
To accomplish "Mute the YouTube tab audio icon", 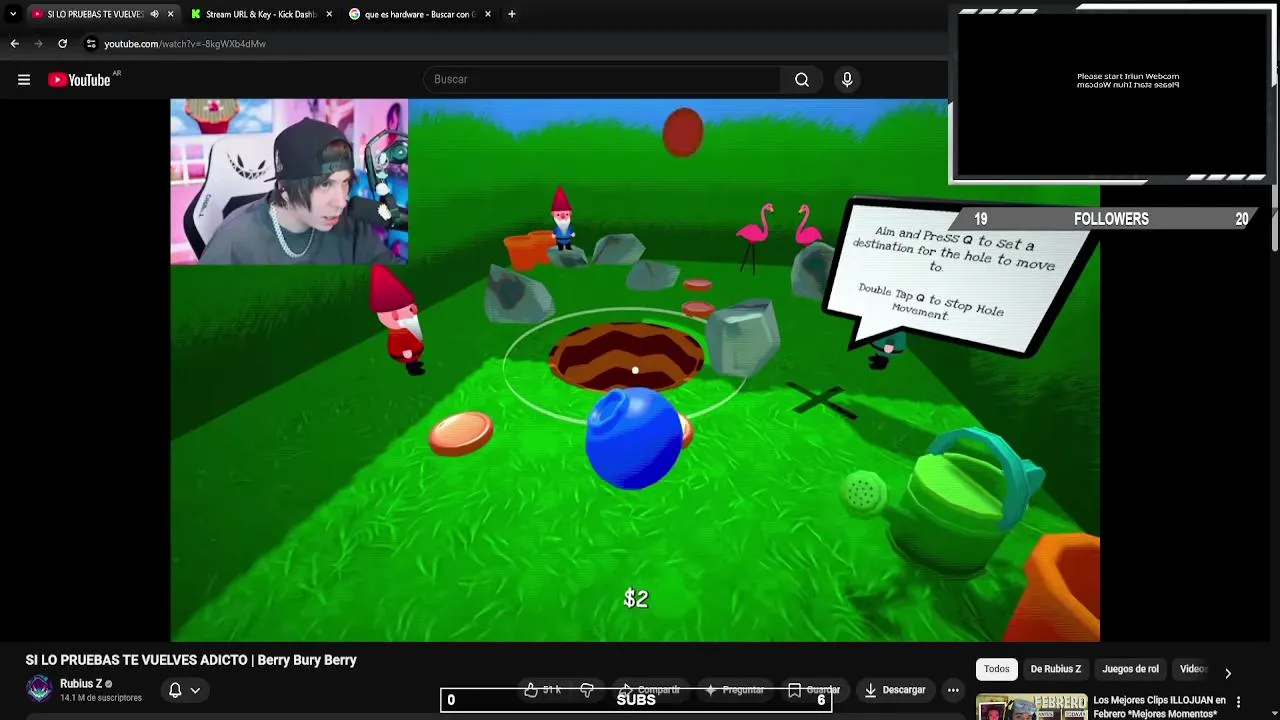I will pos(154,14).
